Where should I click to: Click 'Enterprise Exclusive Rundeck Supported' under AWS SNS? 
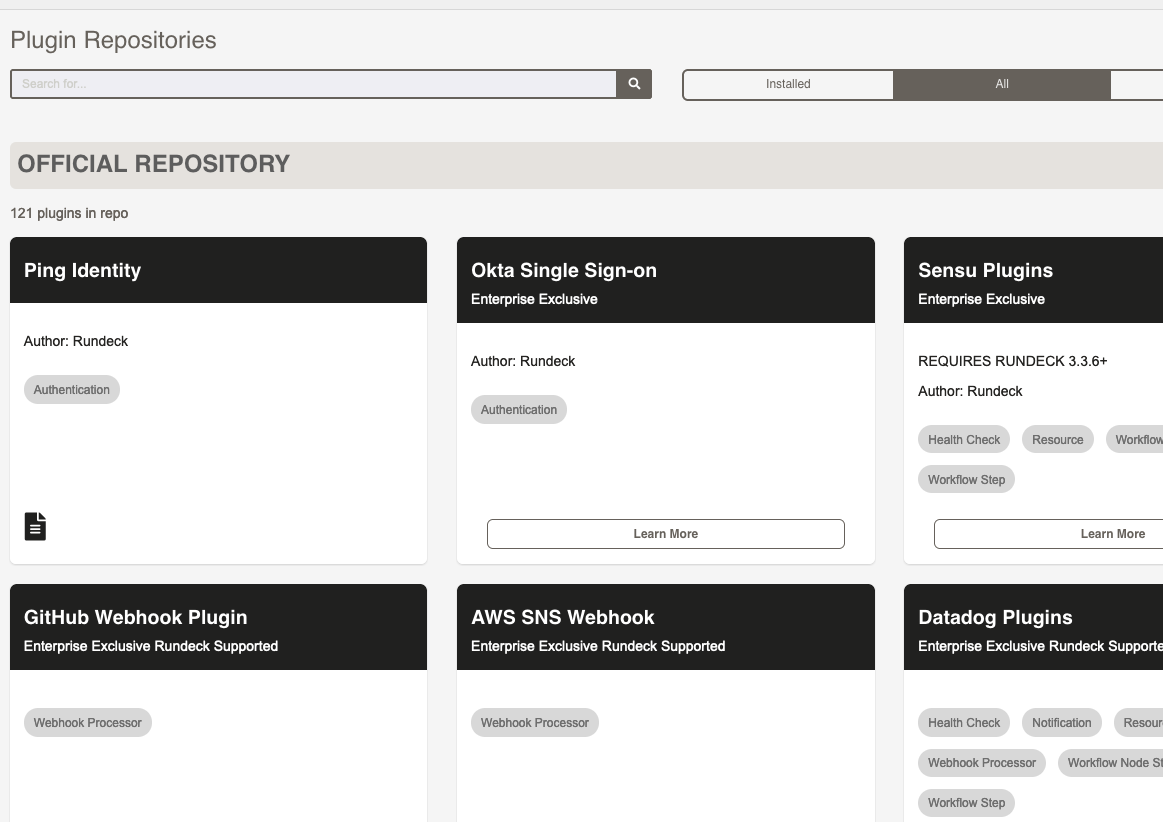(x=598, y=646)
